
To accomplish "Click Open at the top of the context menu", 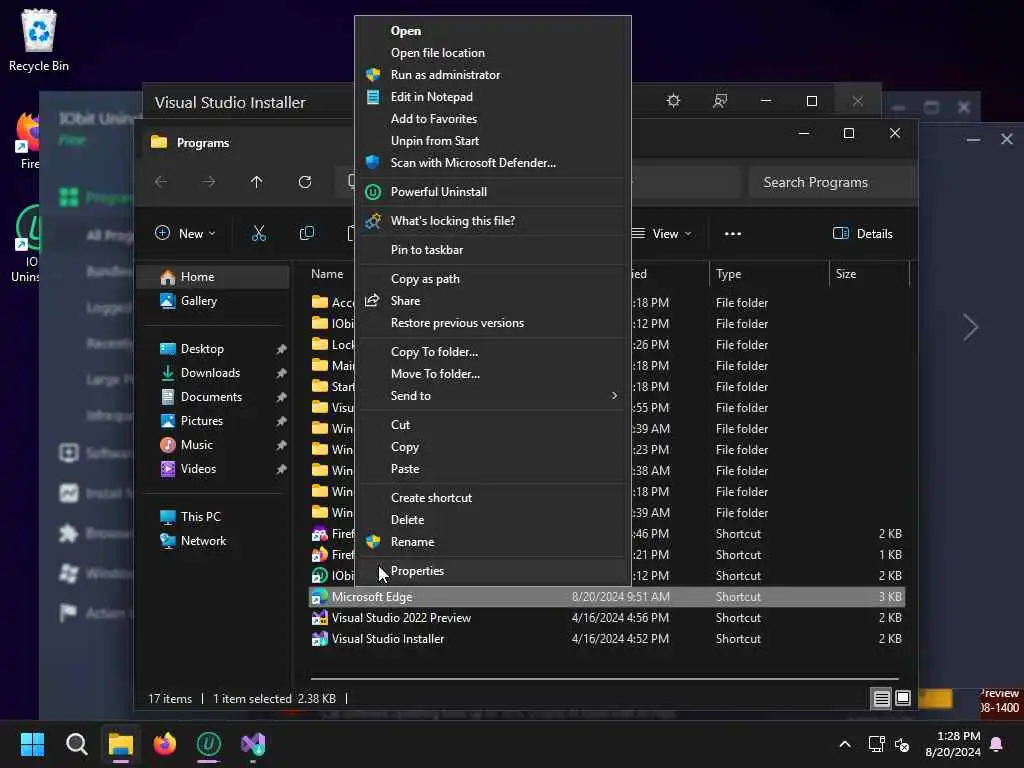I will (x=406, y=31).
